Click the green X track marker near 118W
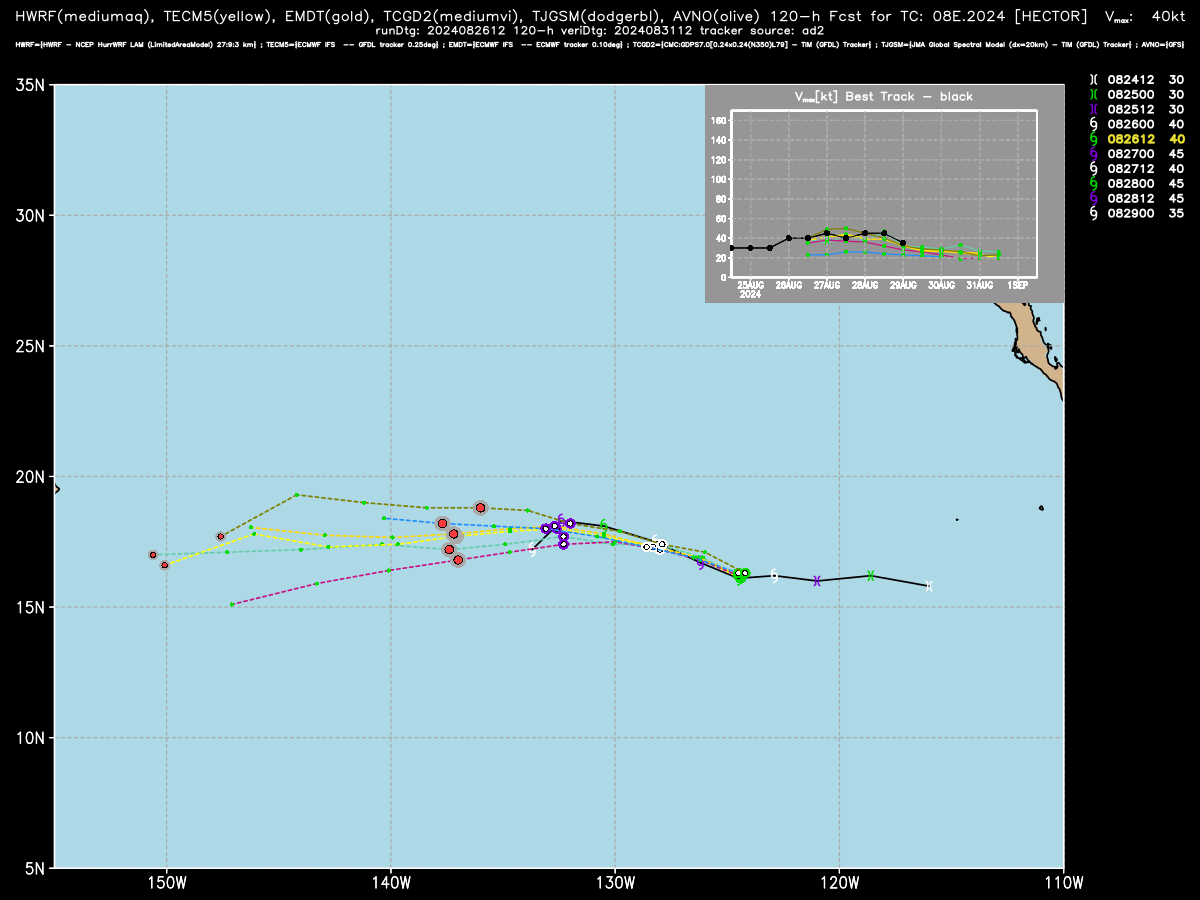1200x900 pixels. [871, 575]
